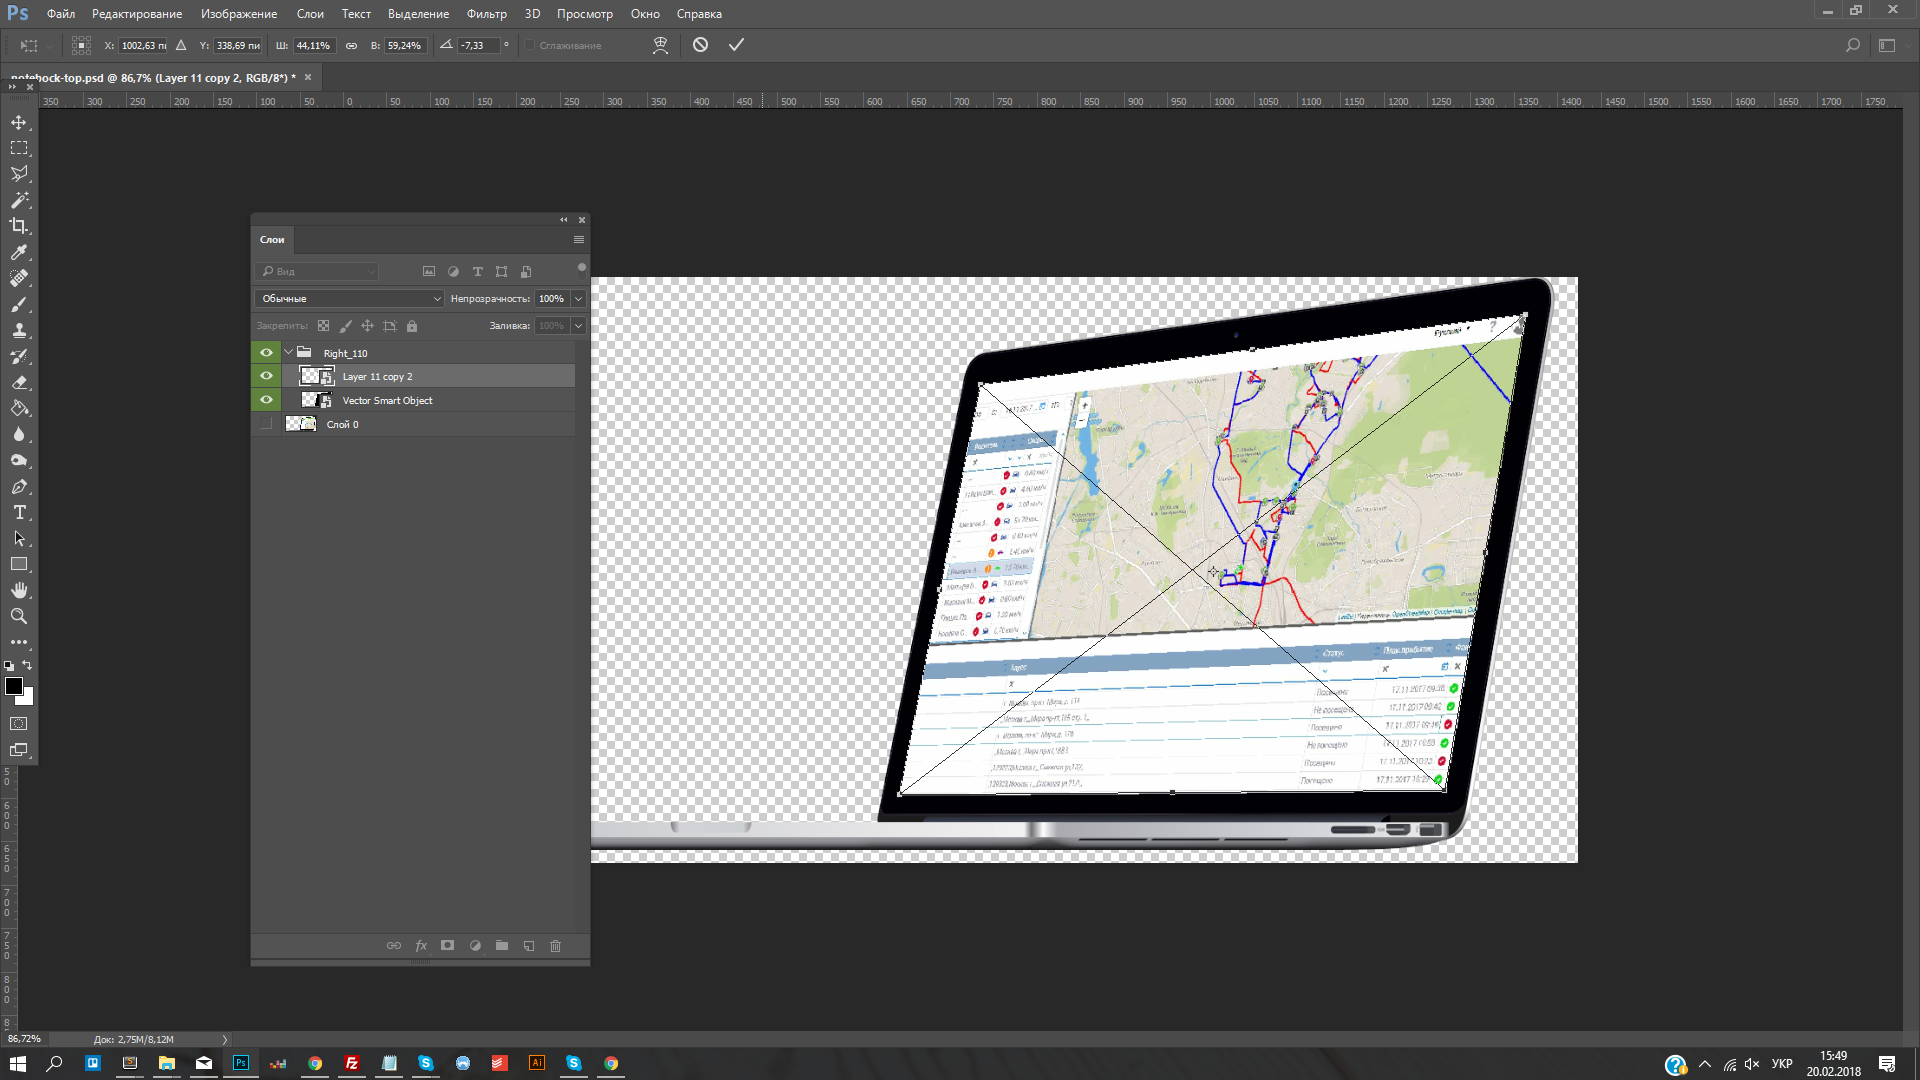
Task: Toggle relative positioning triangle icon
Action: (x=181, y=45)
